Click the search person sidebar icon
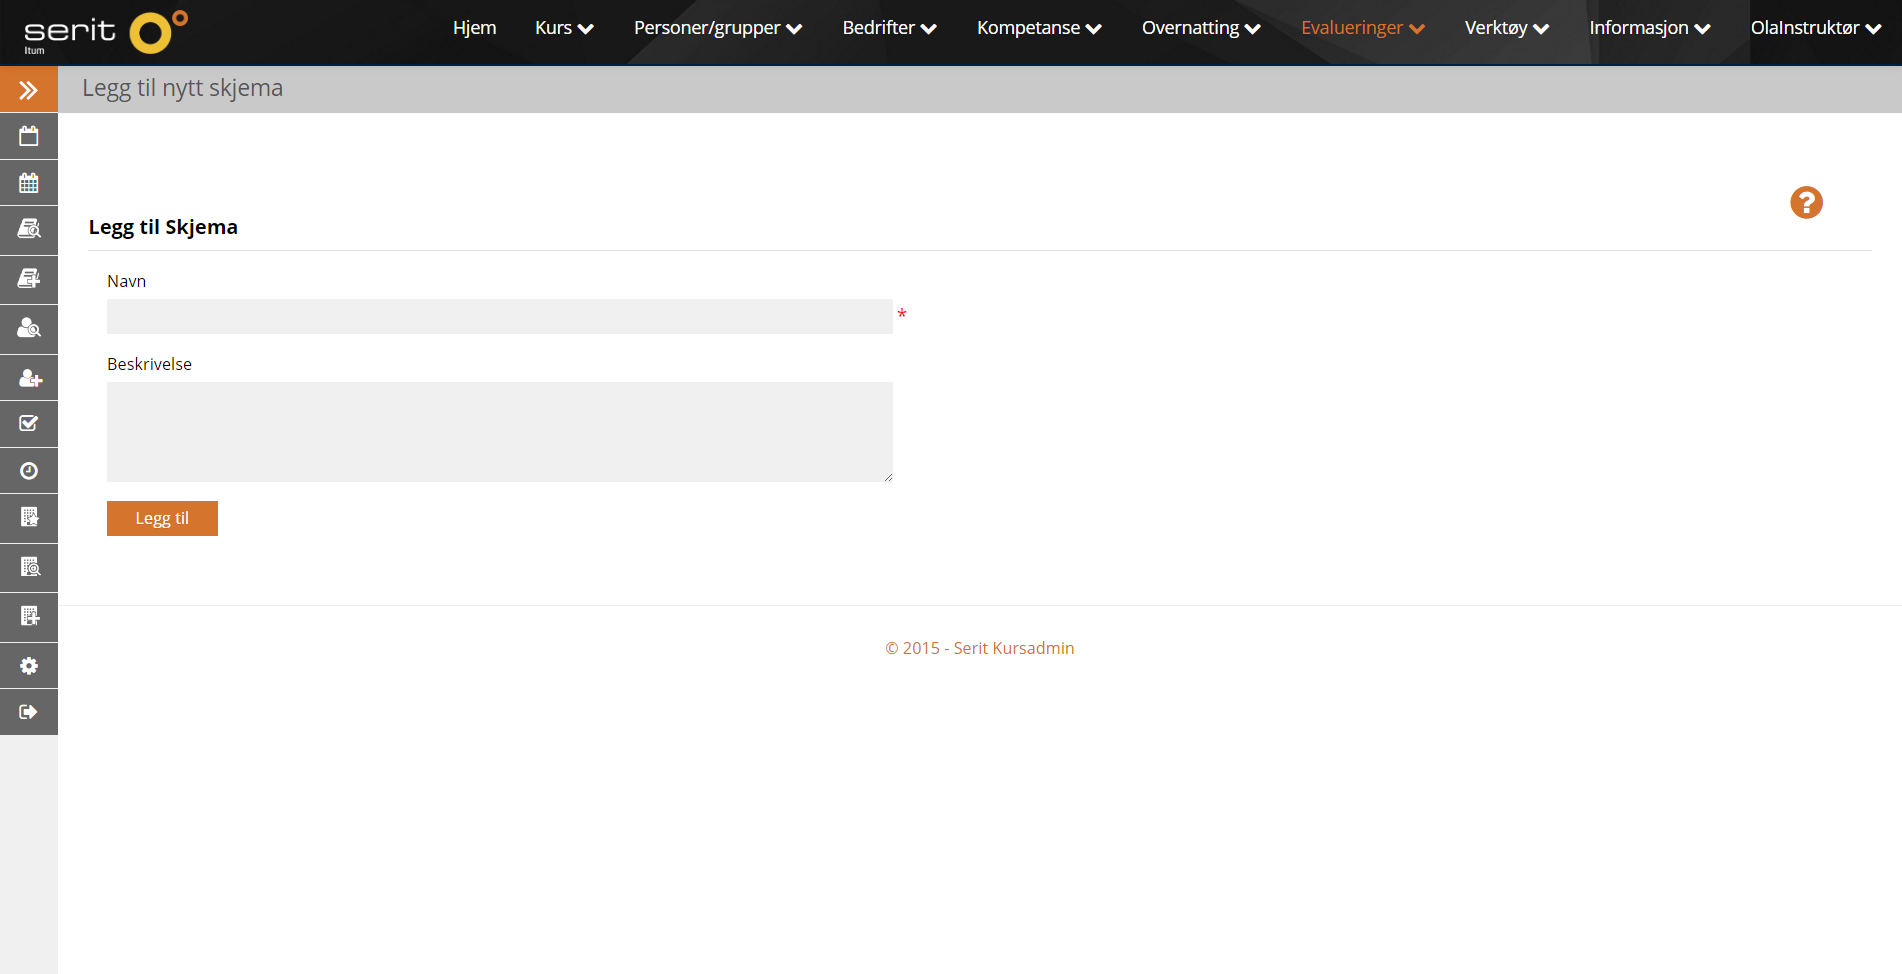The height and width of the screenshot is (974, 1902). (x=28, y=328)
